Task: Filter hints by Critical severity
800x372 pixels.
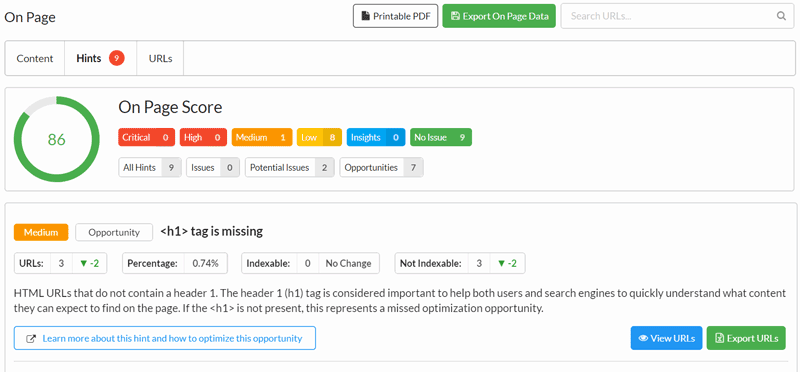Action: 146,137
